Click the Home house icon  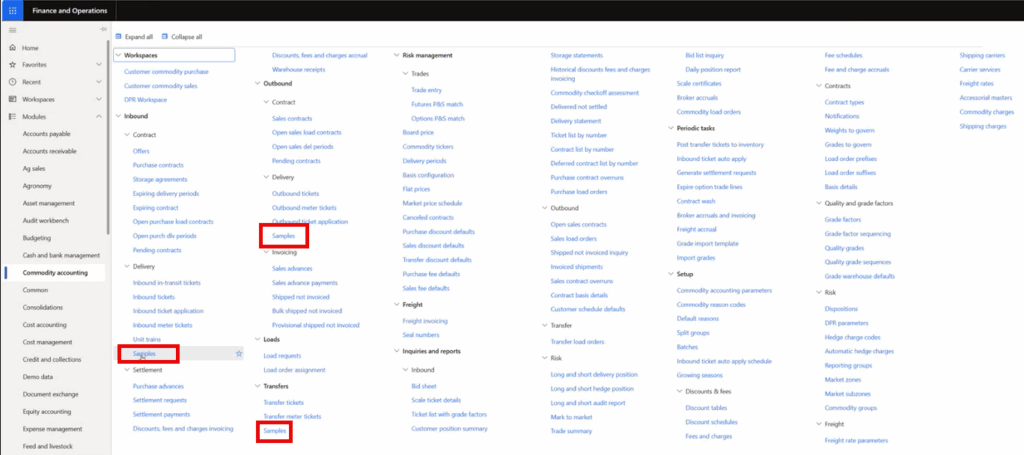(x=12, y=48)
